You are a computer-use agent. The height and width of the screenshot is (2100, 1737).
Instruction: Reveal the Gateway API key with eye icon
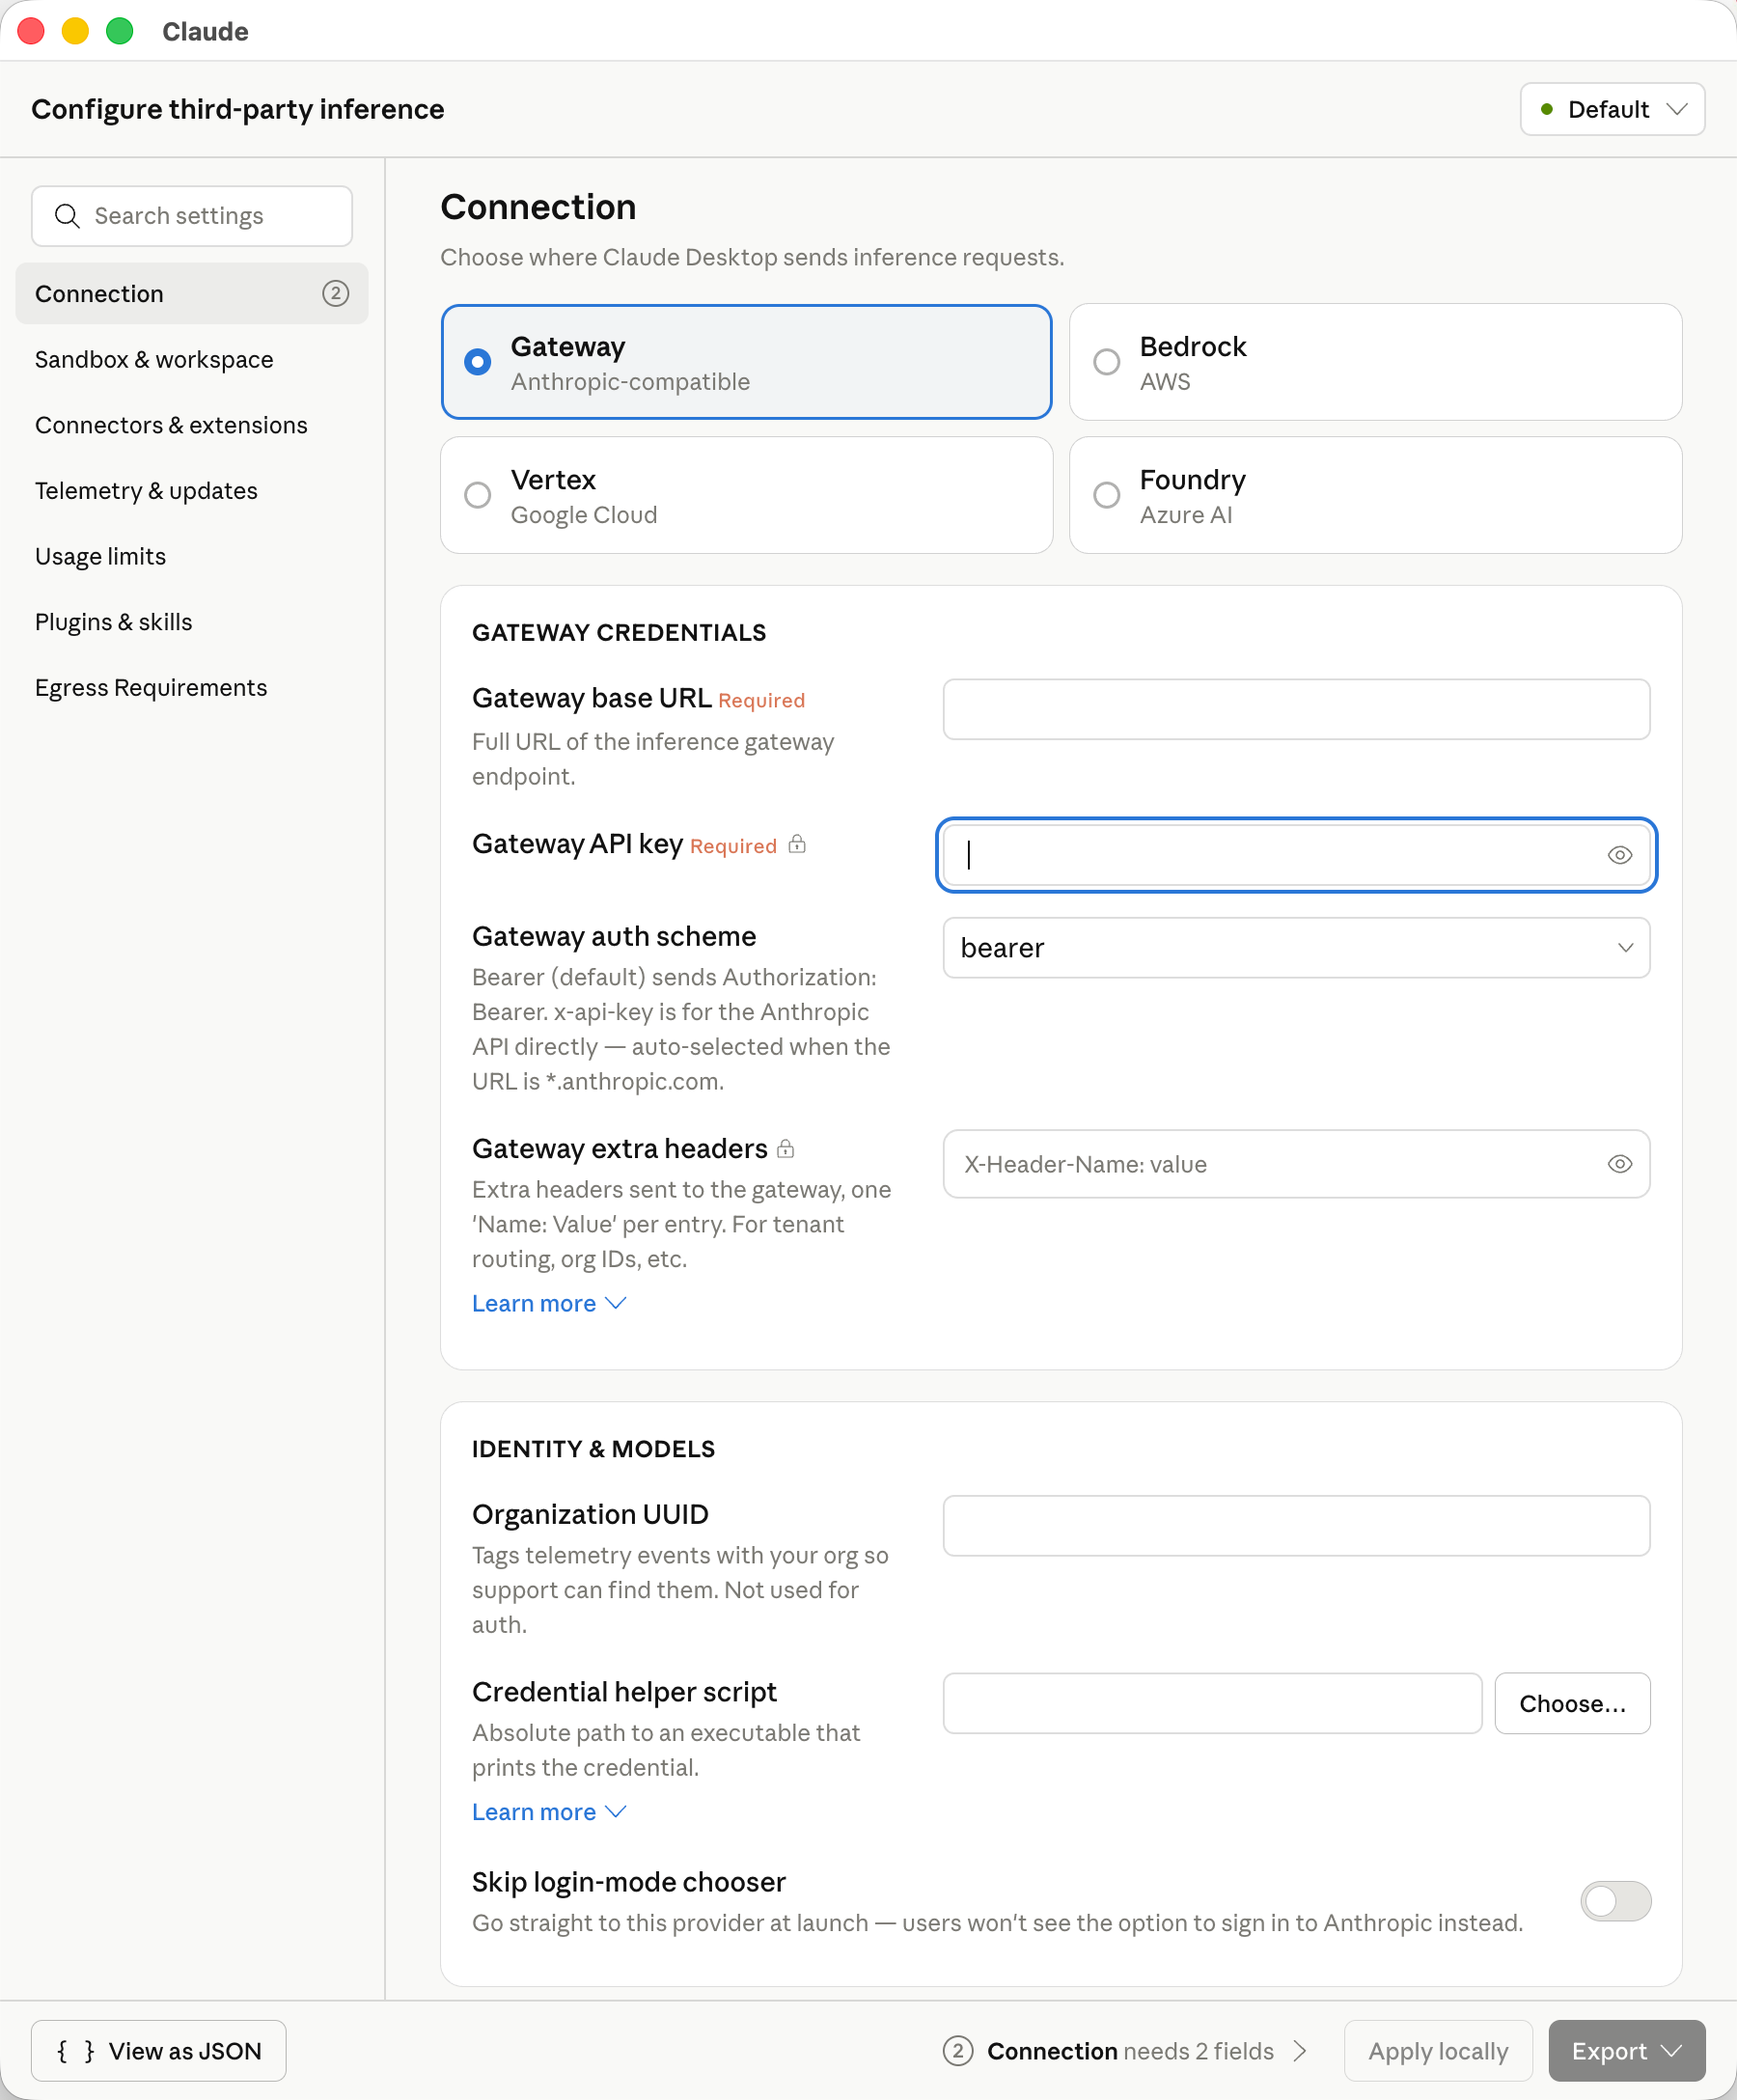1619,855
